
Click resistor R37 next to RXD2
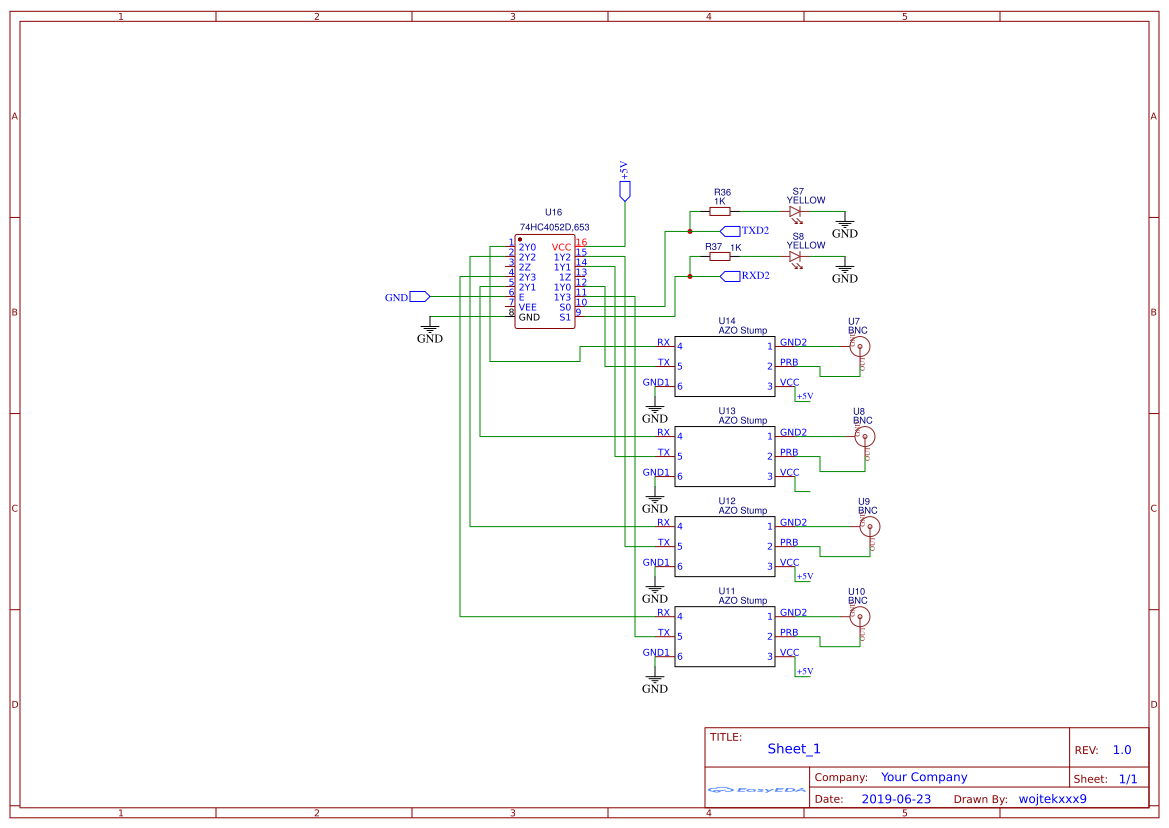pos(720,255)
